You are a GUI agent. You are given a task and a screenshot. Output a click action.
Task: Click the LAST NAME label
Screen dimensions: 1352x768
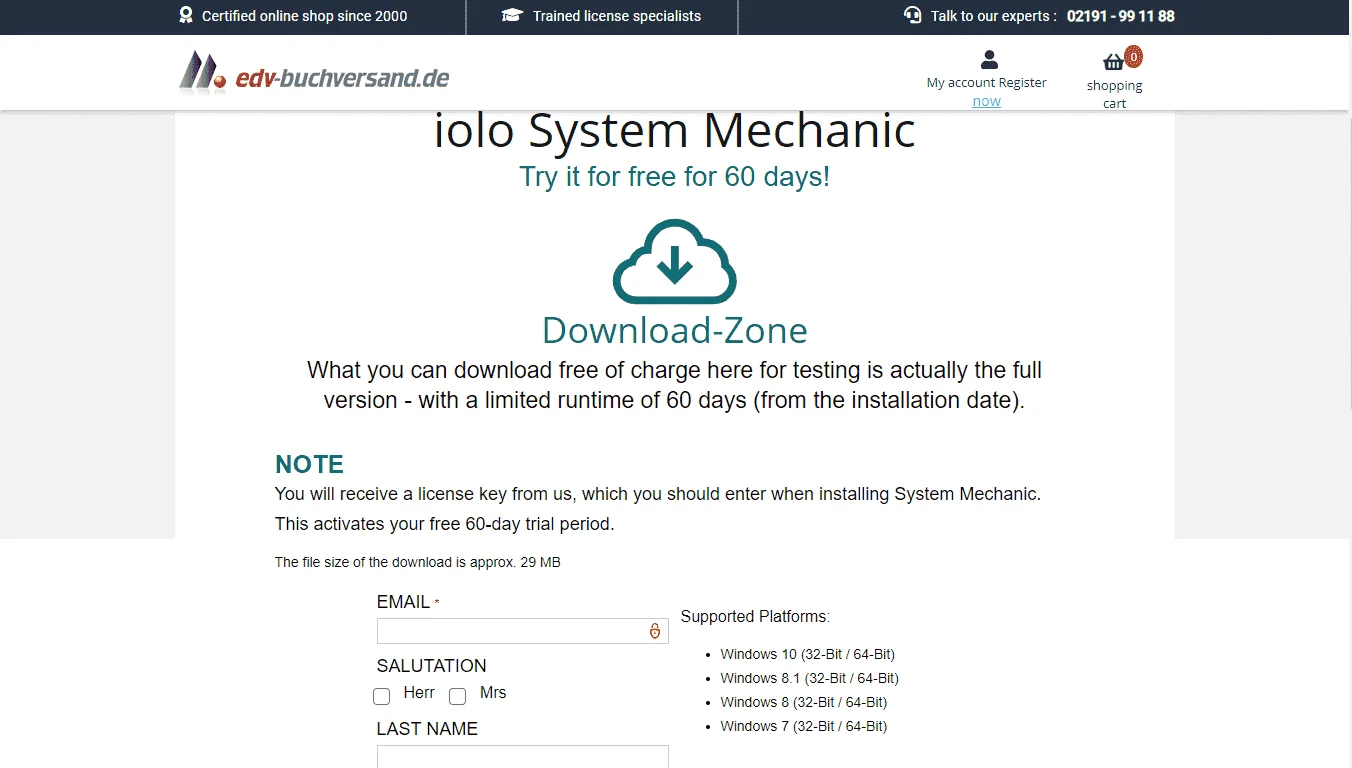427,729
